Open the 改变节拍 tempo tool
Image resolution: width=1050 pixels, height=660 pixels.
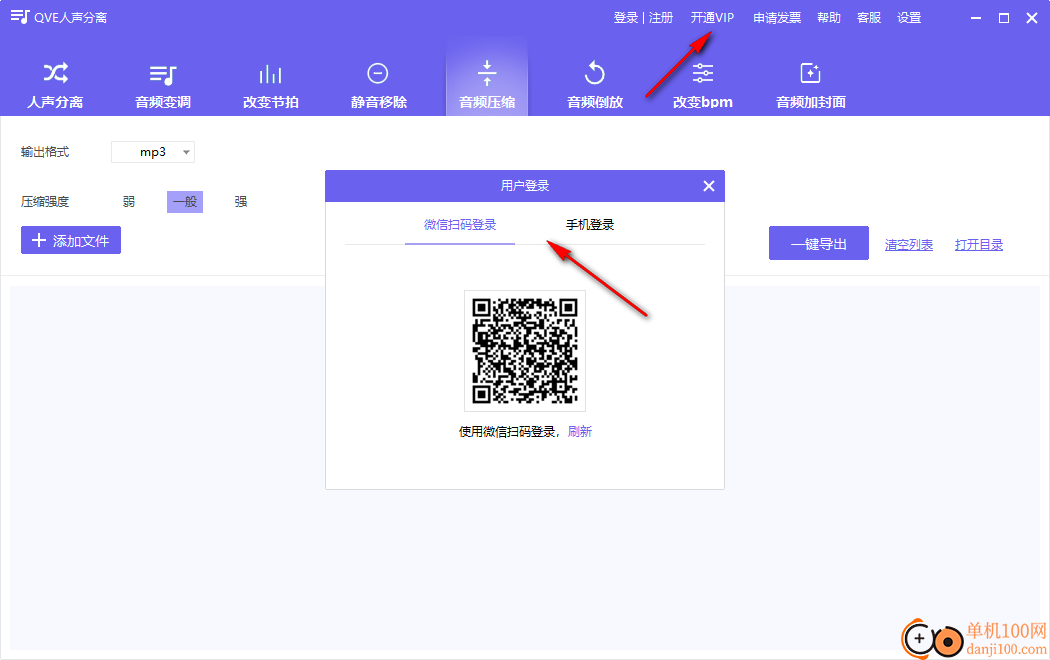(271, 85)
